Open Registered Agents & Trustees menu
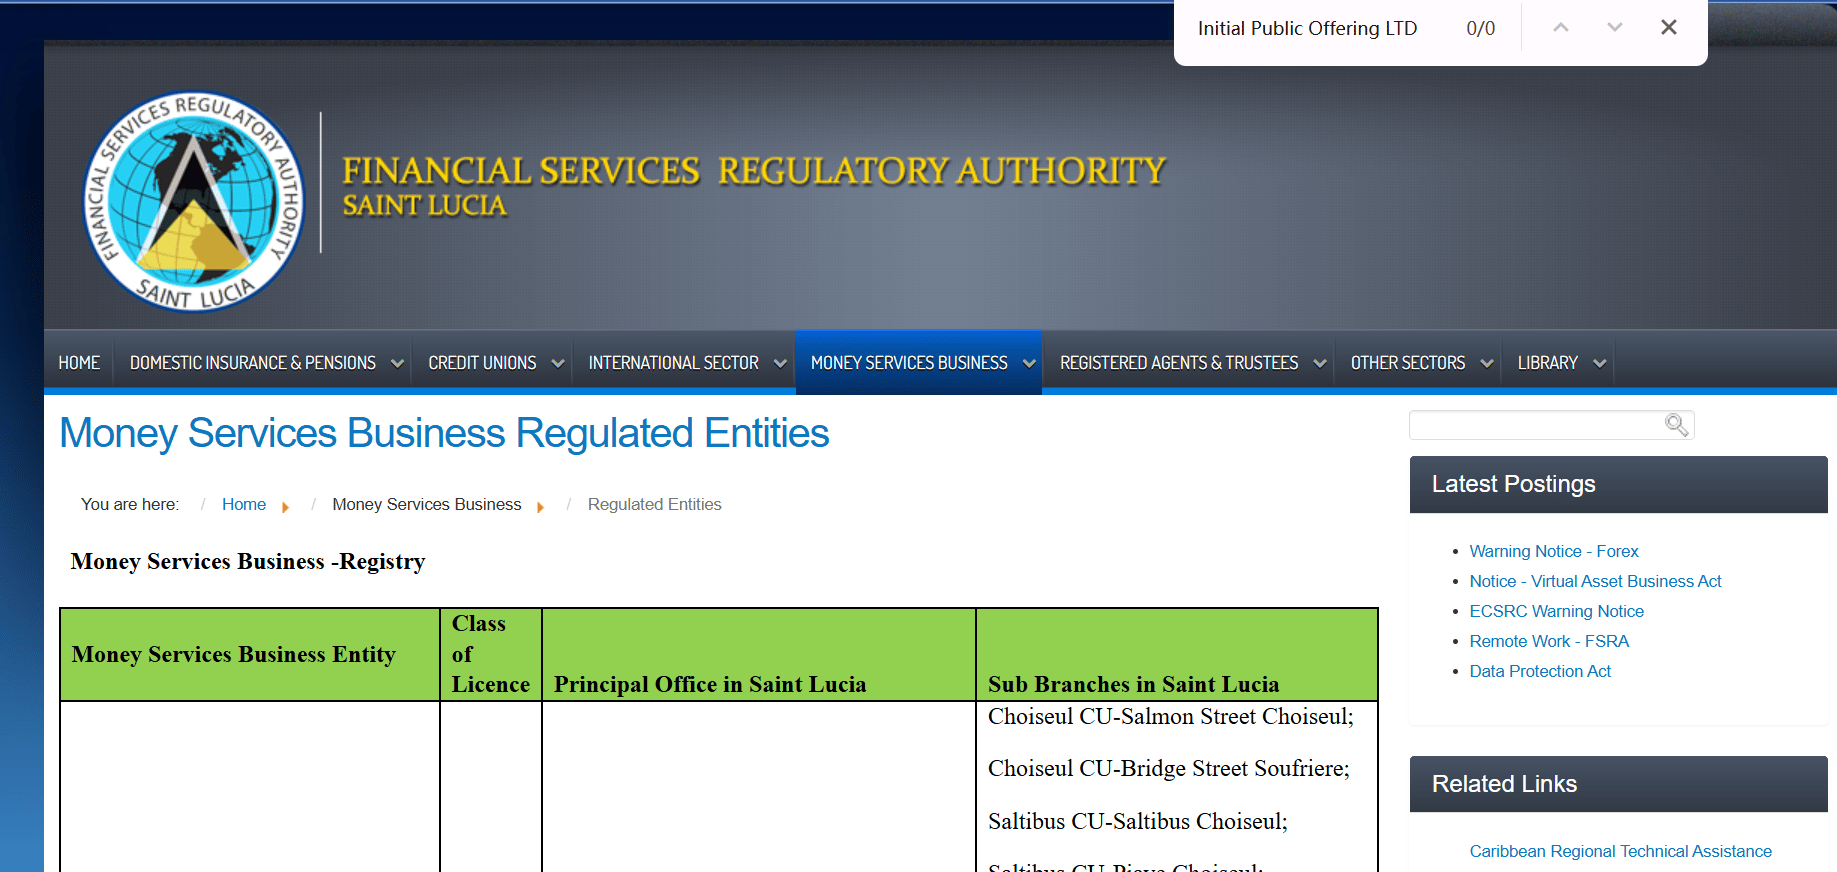Screen dimensions: 1837x872 coord(1179,363)
